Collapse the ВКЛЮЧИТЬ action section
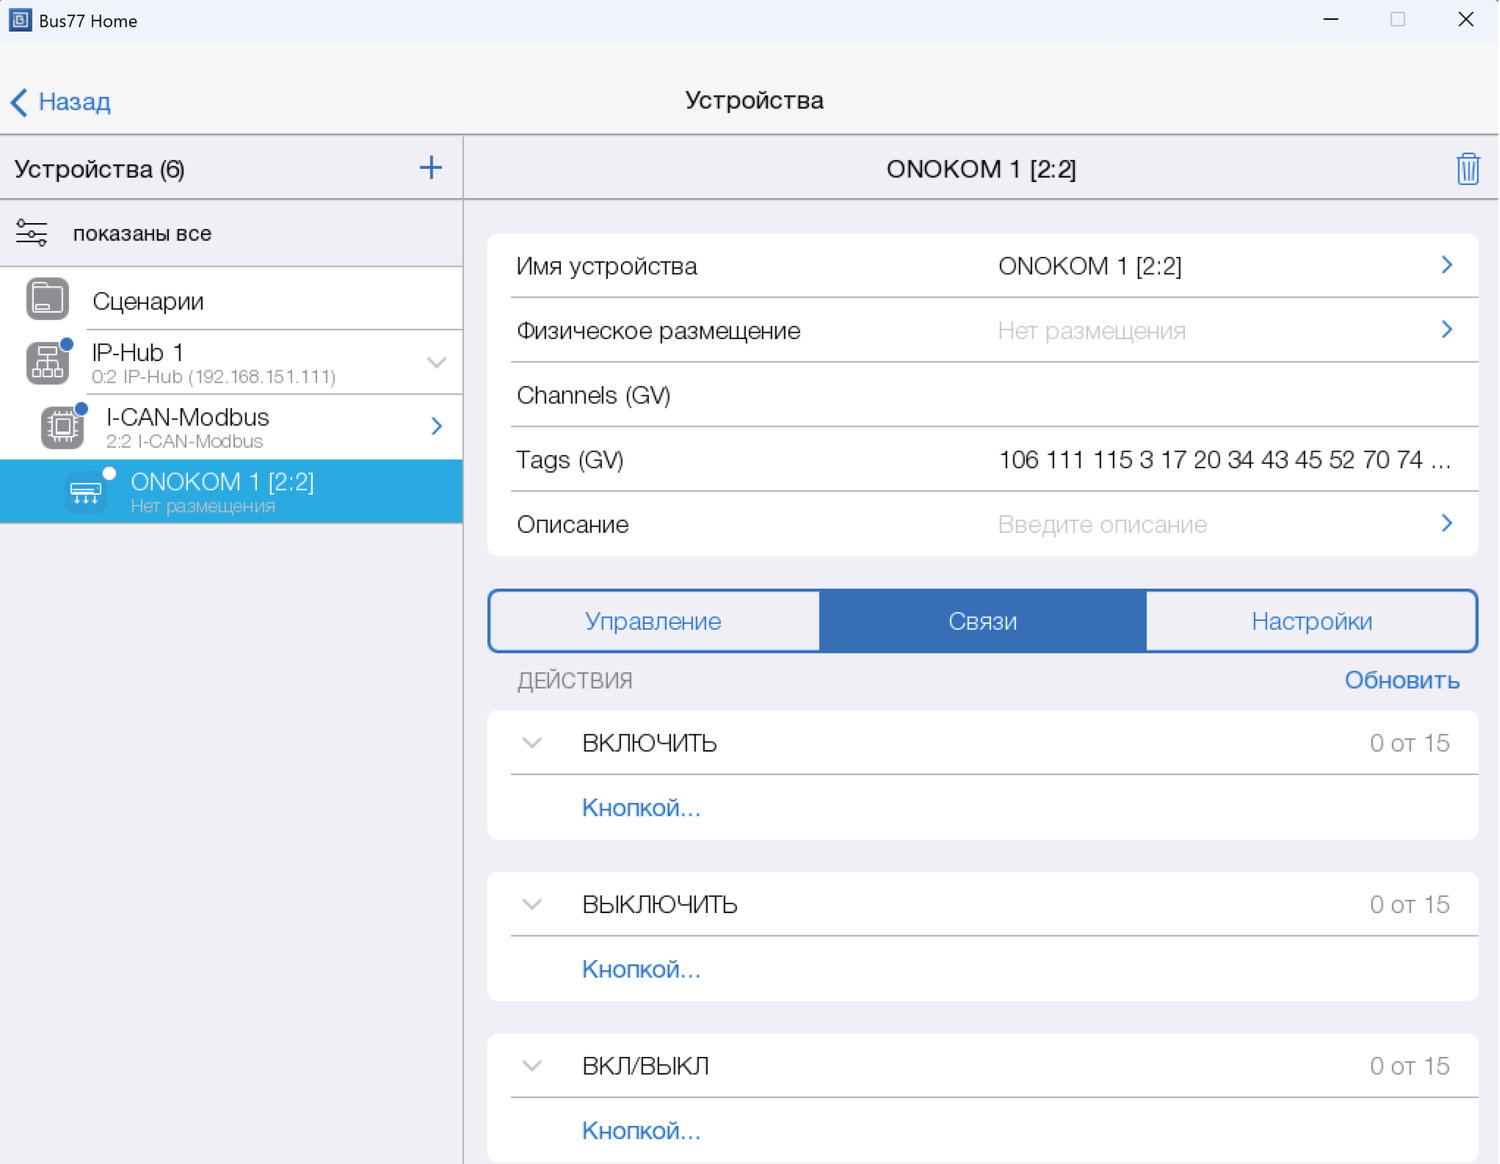This screenshot has height=1164, width=1500. [532, 743]
